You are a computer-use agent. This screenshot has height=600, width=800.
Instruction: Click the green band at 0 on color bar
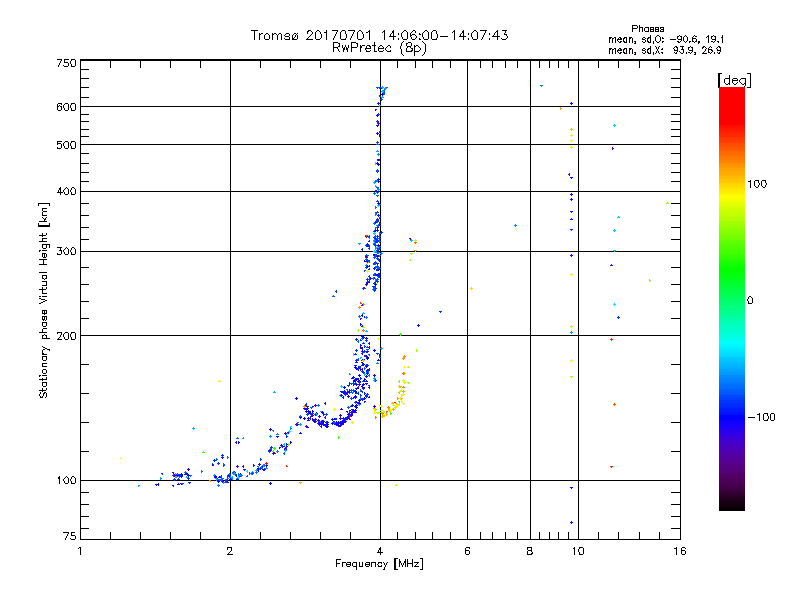732,300
